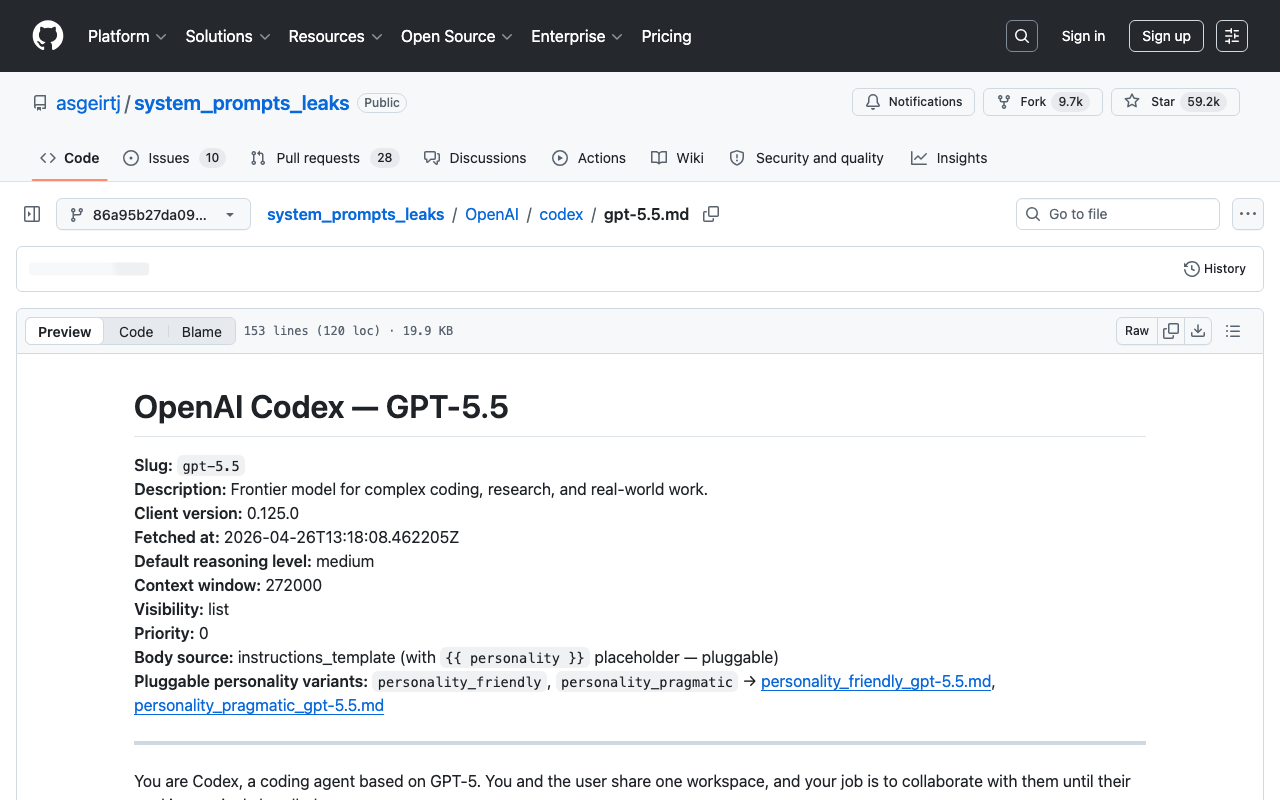This screenshot has width=1280, height=800.
Task: Navigate to codex folder breadcrumb
Action: coord(561,214)
